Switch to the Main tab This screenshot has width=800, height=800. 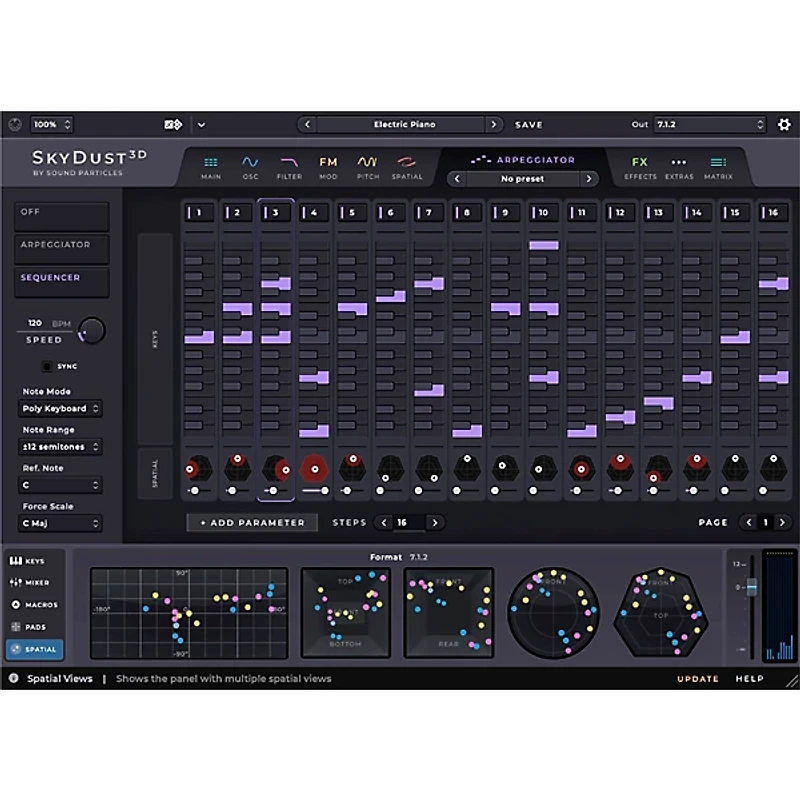tap(211, 166)
